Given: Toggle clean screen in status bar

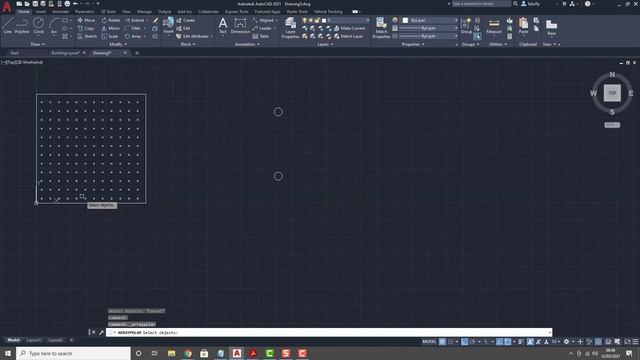Looking at the screenshot, I should pyautogui.click(x=627, y=342).
